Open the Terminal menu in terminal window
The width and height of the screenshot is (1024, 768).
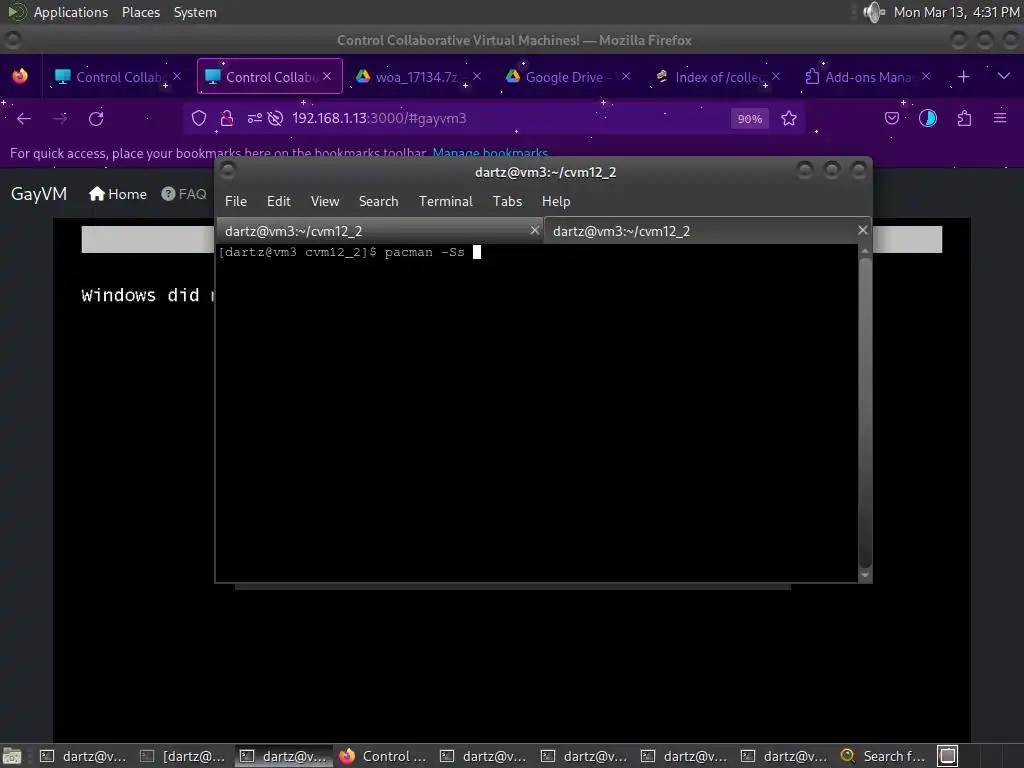445,201
